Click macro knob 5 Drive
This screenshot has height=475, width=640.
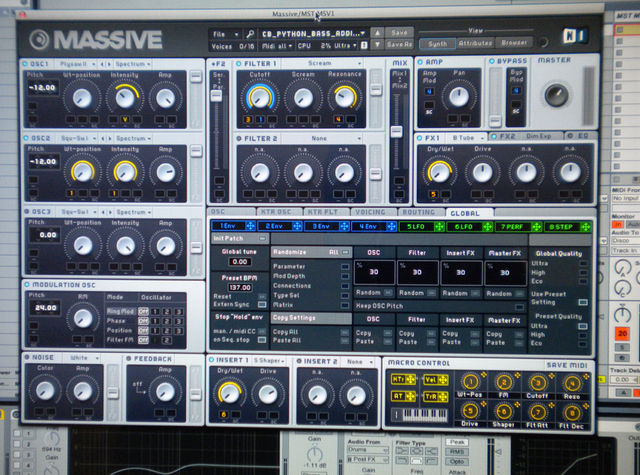(470, 411)
